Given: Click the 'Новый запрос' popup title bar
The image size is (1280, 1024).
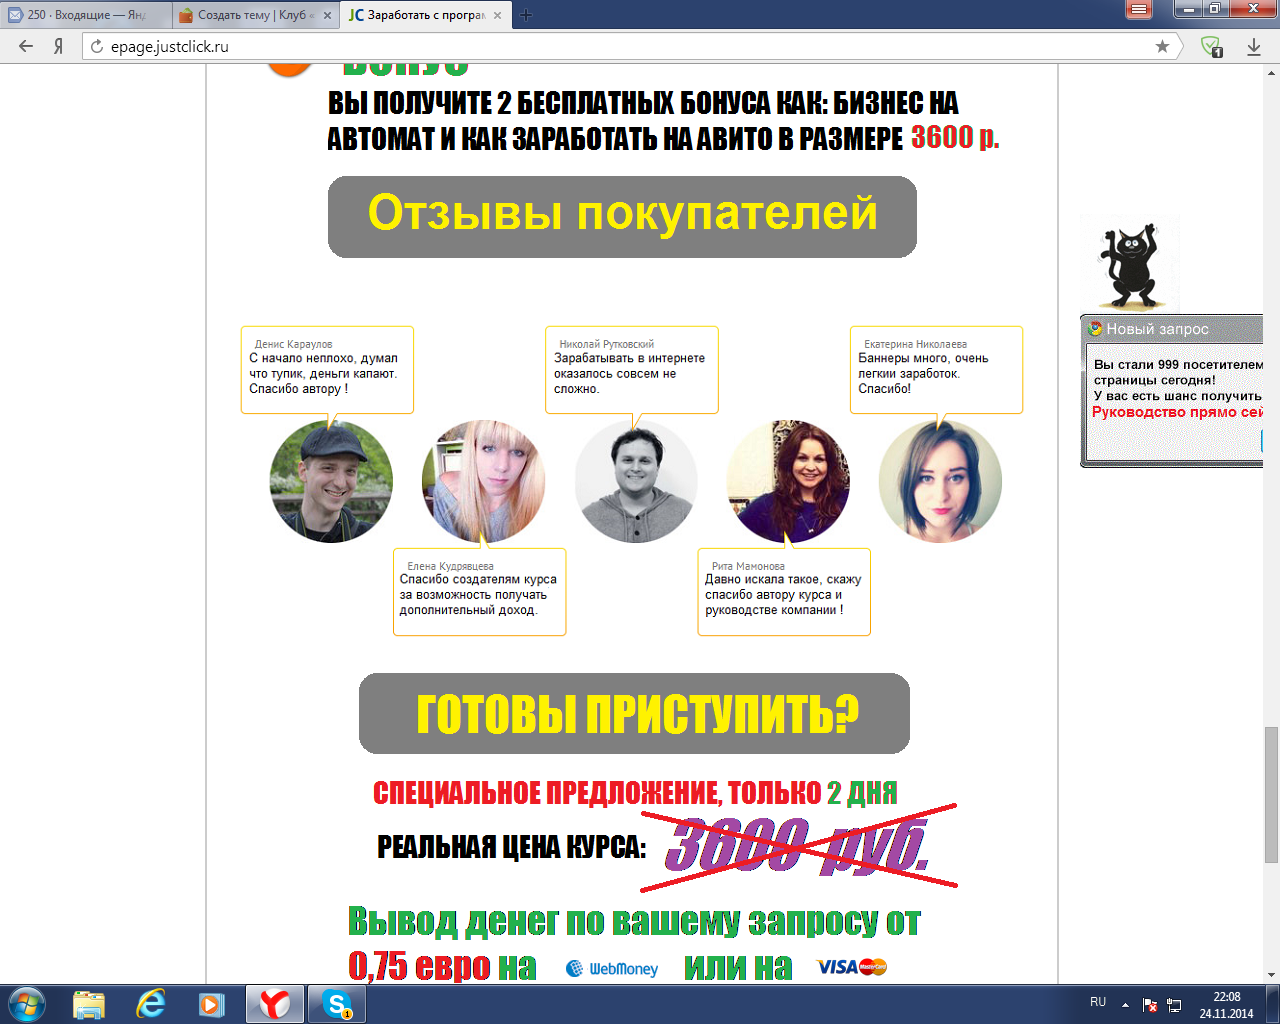Looking at the screenshot, I should (1172, 328).
